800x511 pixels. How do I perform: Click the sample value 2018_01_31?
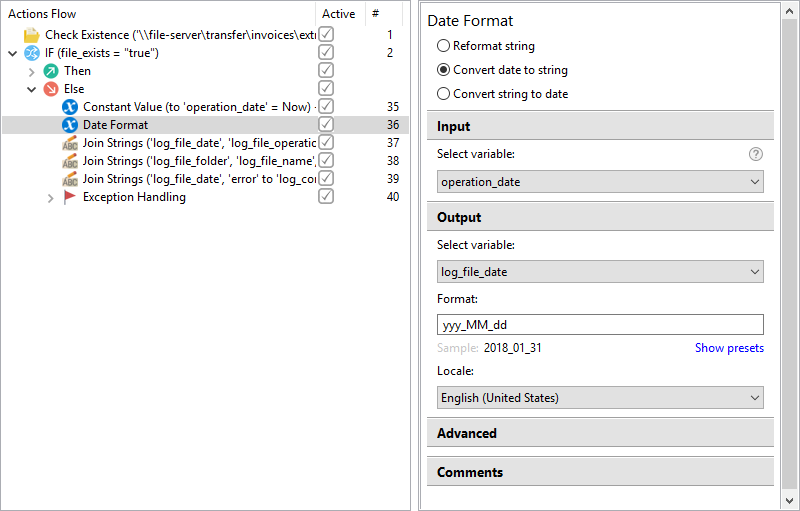coord(513,348)
